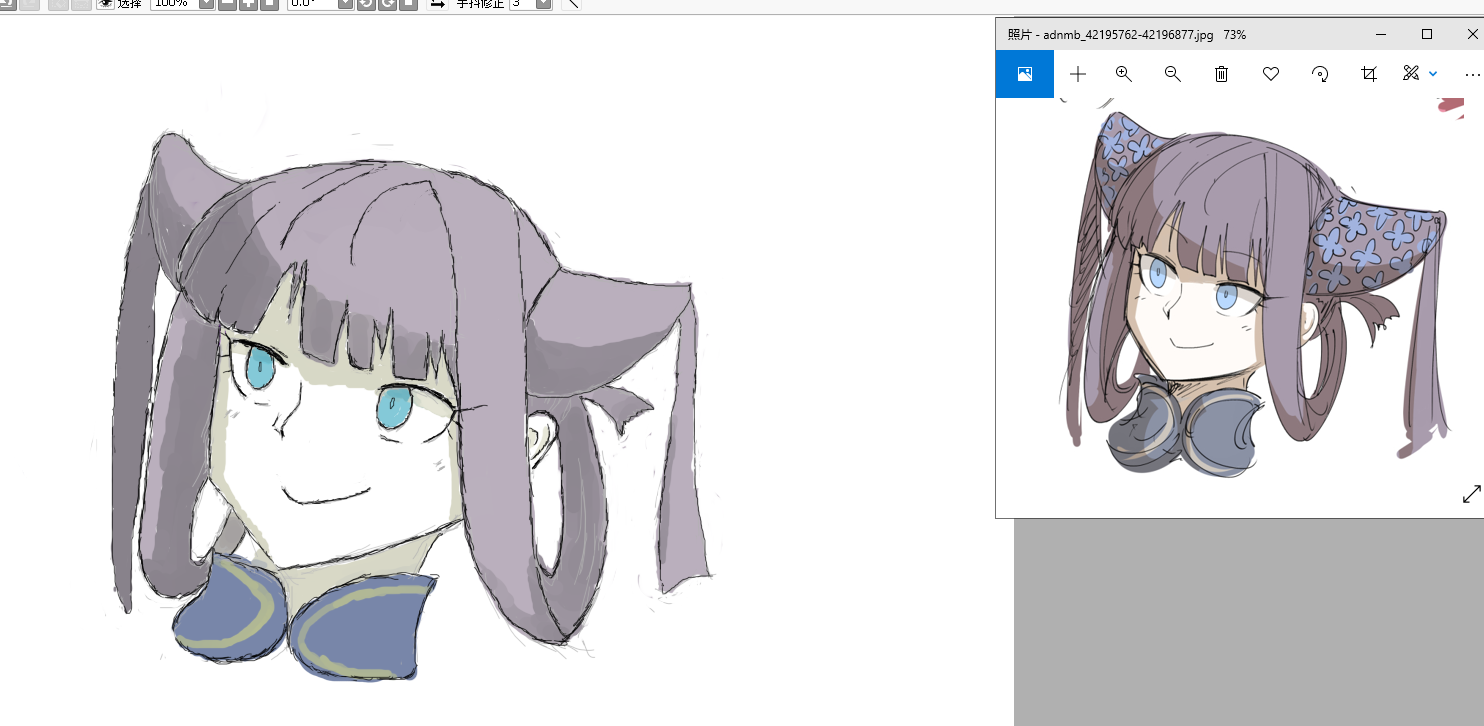This screenshot has width=1484, height=726.
Task: Click the 手抖修正 label in the paint toolbar
Action: coord(480,3)
